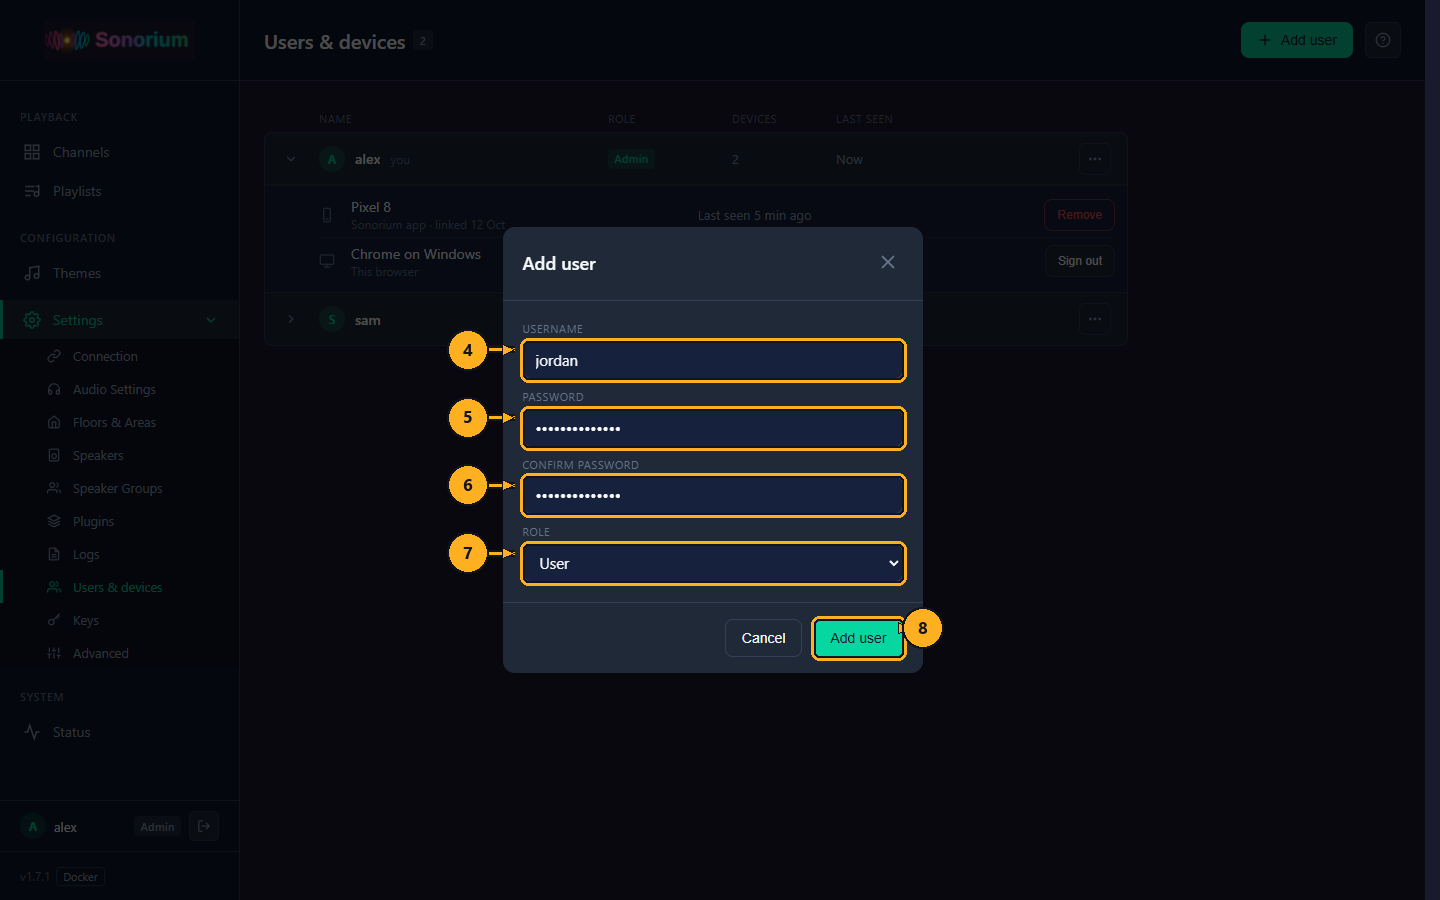The image size is (1440, 900).
Task: Open the Themes page
Action: pyautogui.click(x=119, y=273)
